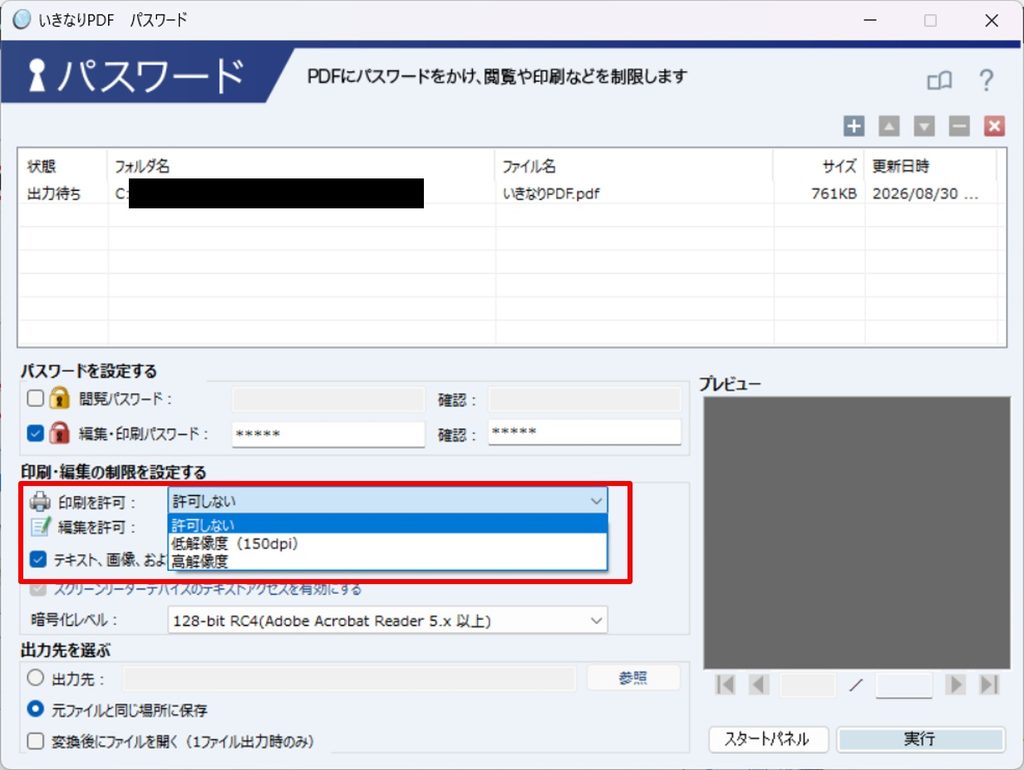Choose 低解像度（150dpi）print option
Viewport: 1024px width, 770px height.
387,543
